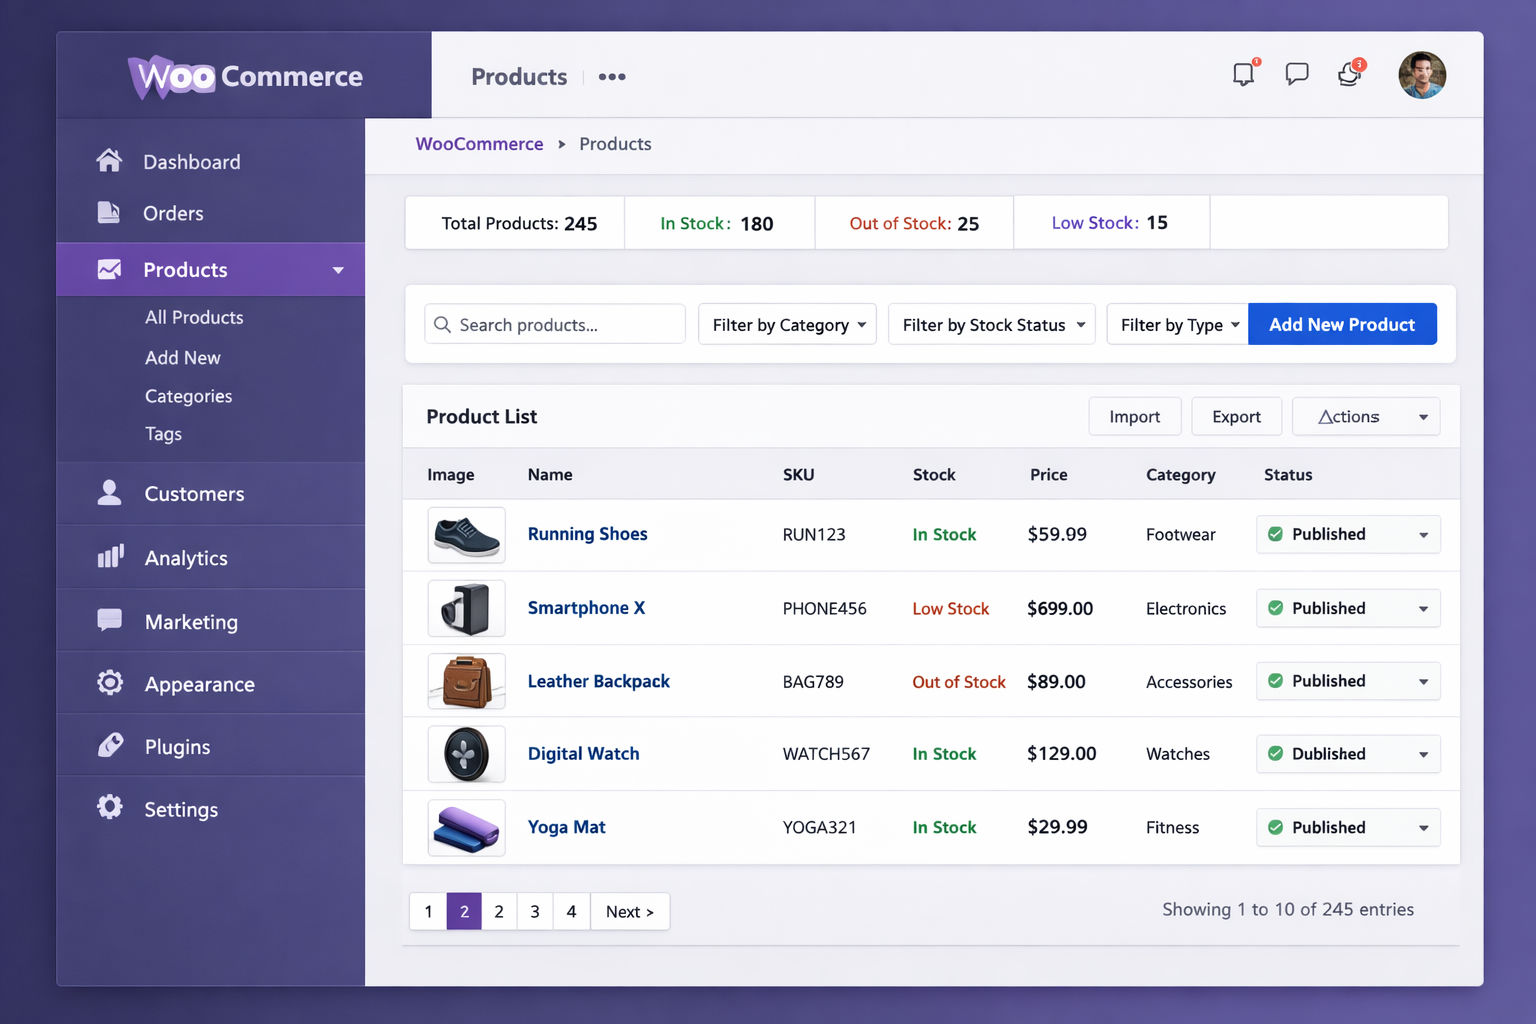Open the status dropdown for Running Shoes
The image size is (1536, 1024).
1423,535
